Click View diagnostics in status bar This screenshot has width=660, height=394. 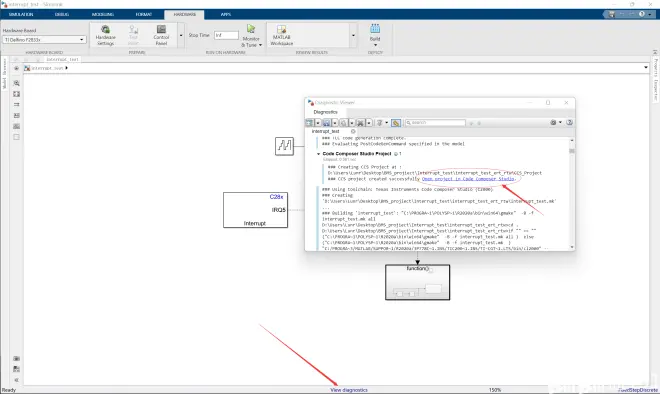point(349,390)
